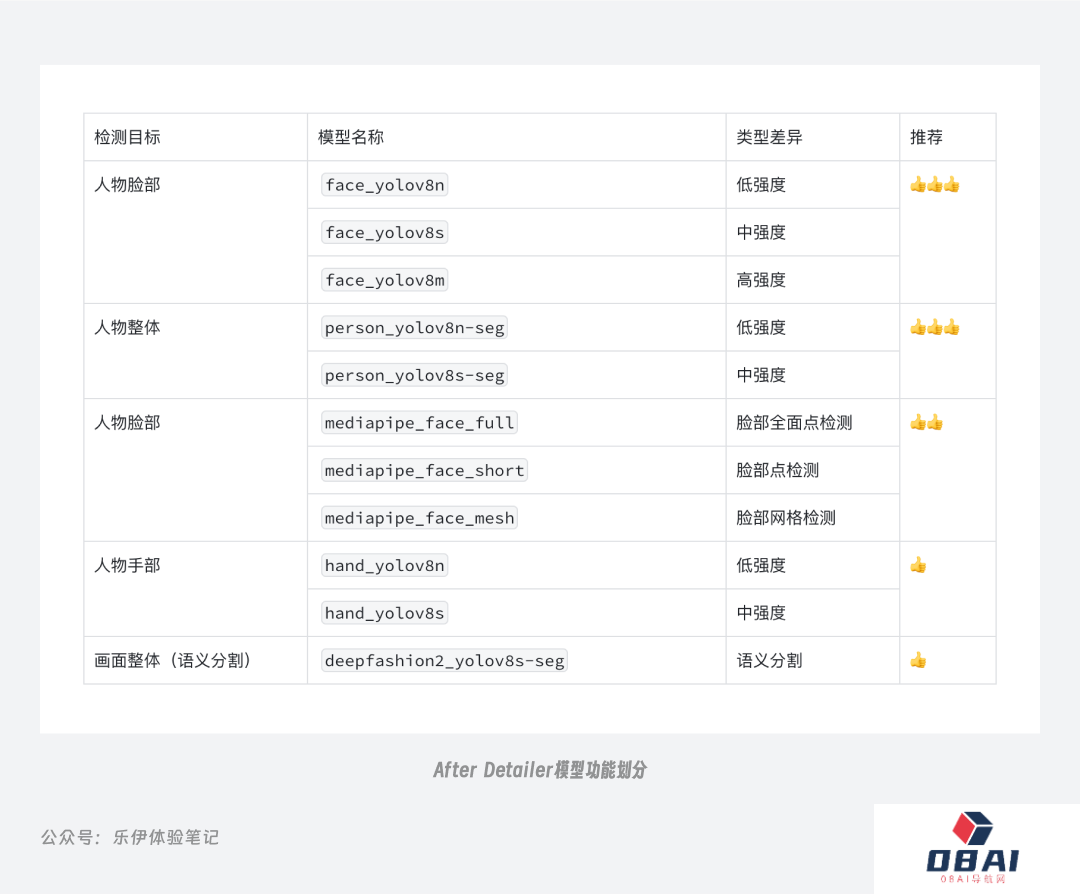Click the 画面整体（语义分割） cell

click(x=173, y=660)
